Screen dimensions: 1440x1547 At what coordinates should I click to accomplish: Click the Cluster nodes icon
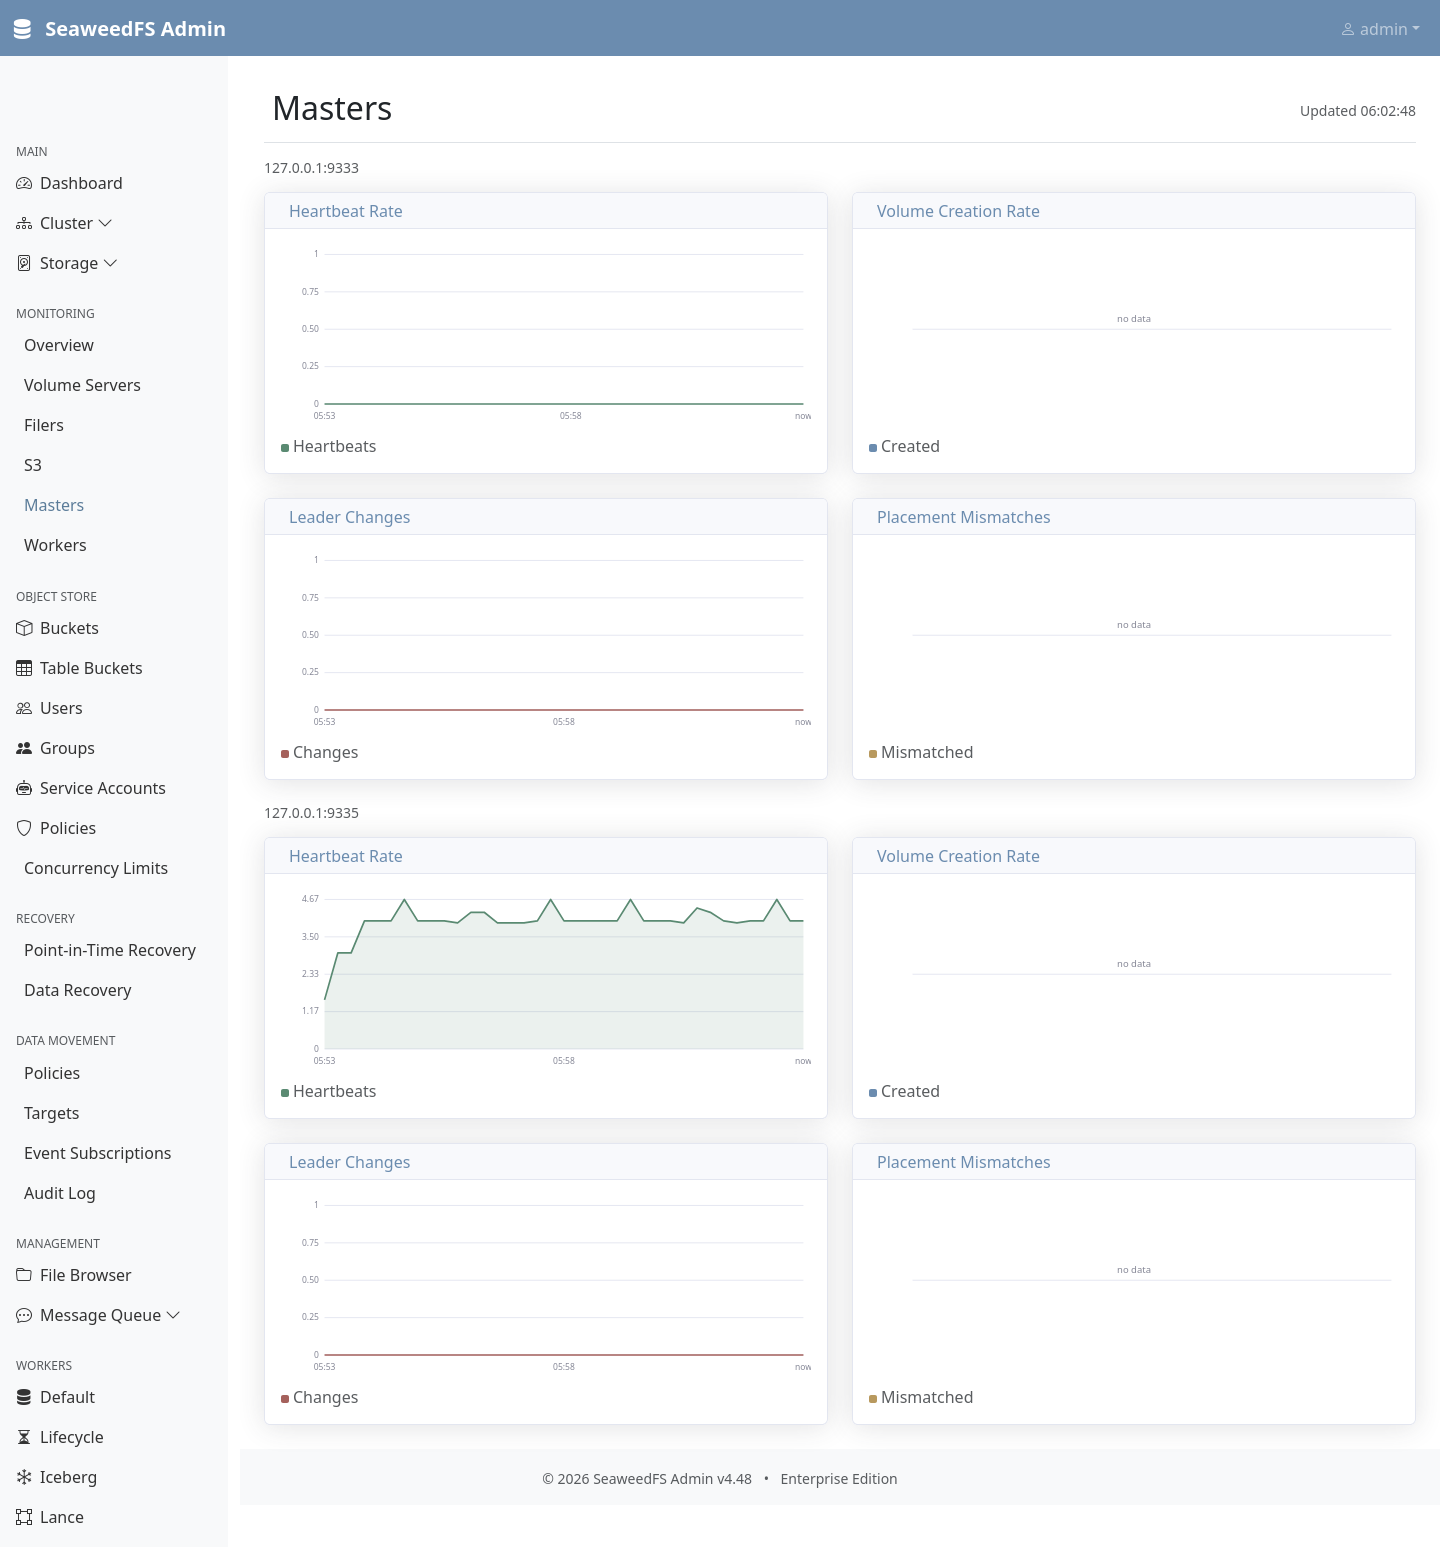[x=24, y=223]
